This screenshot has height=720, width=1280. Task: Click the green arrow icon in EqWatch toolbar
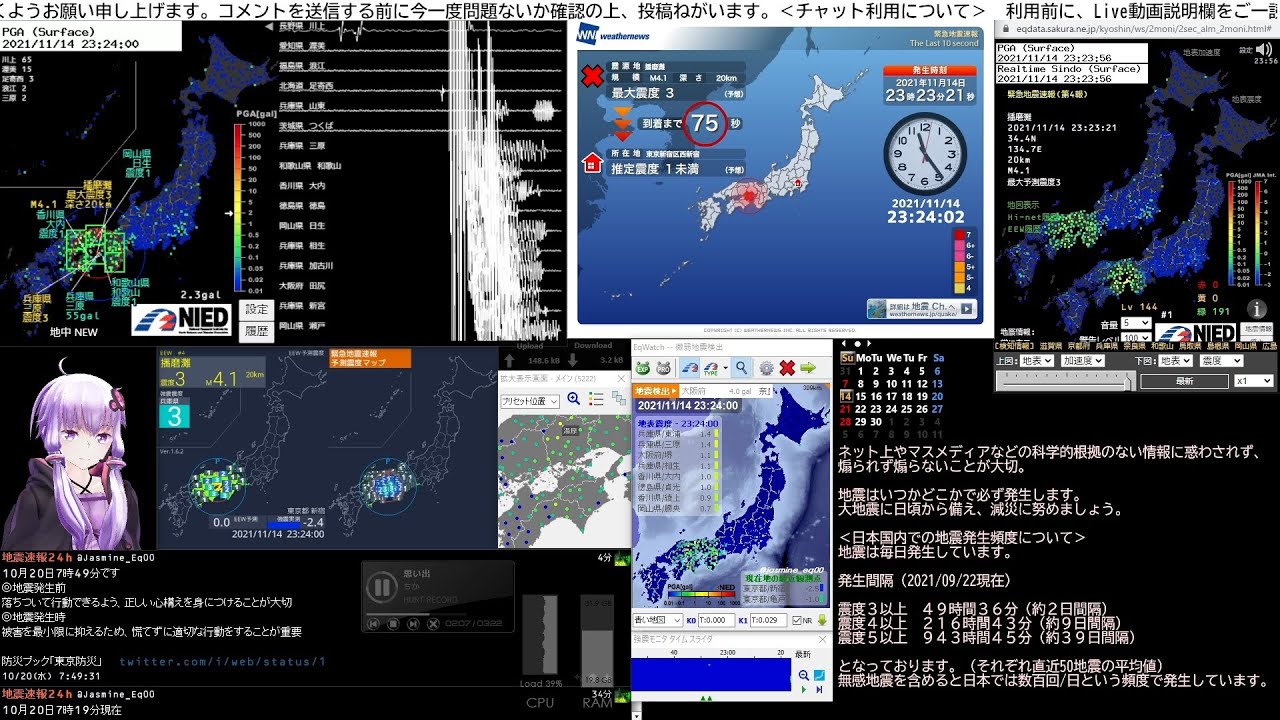tap(808, 368)
